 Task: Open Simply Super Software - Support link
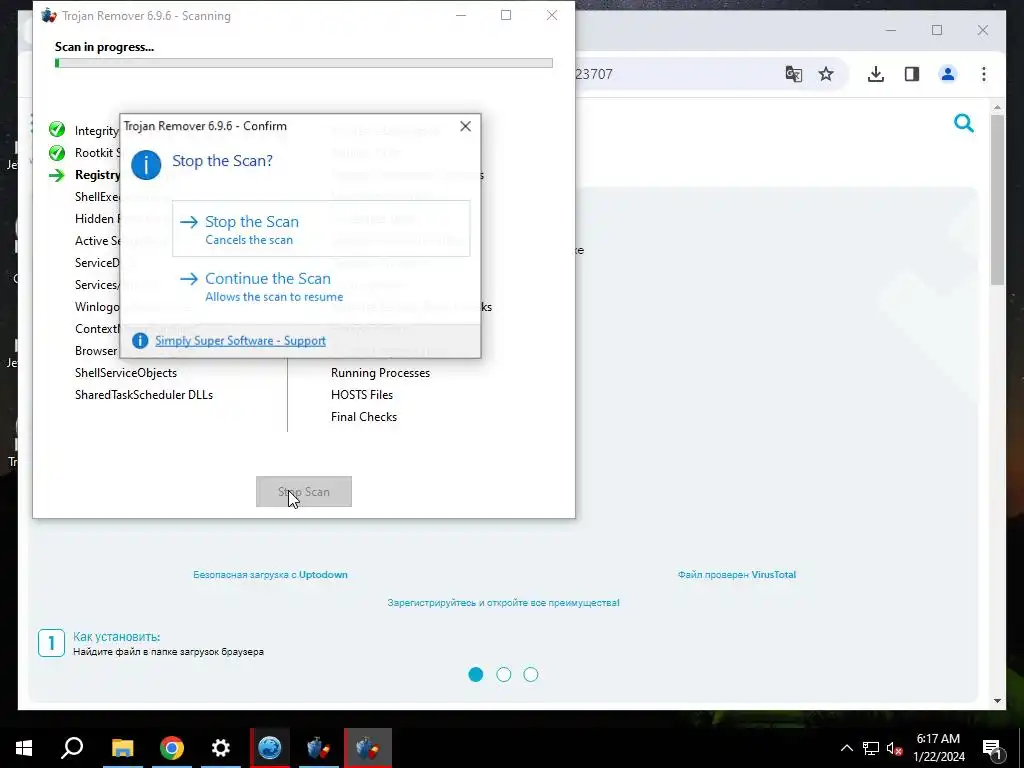tap(240, 341)
